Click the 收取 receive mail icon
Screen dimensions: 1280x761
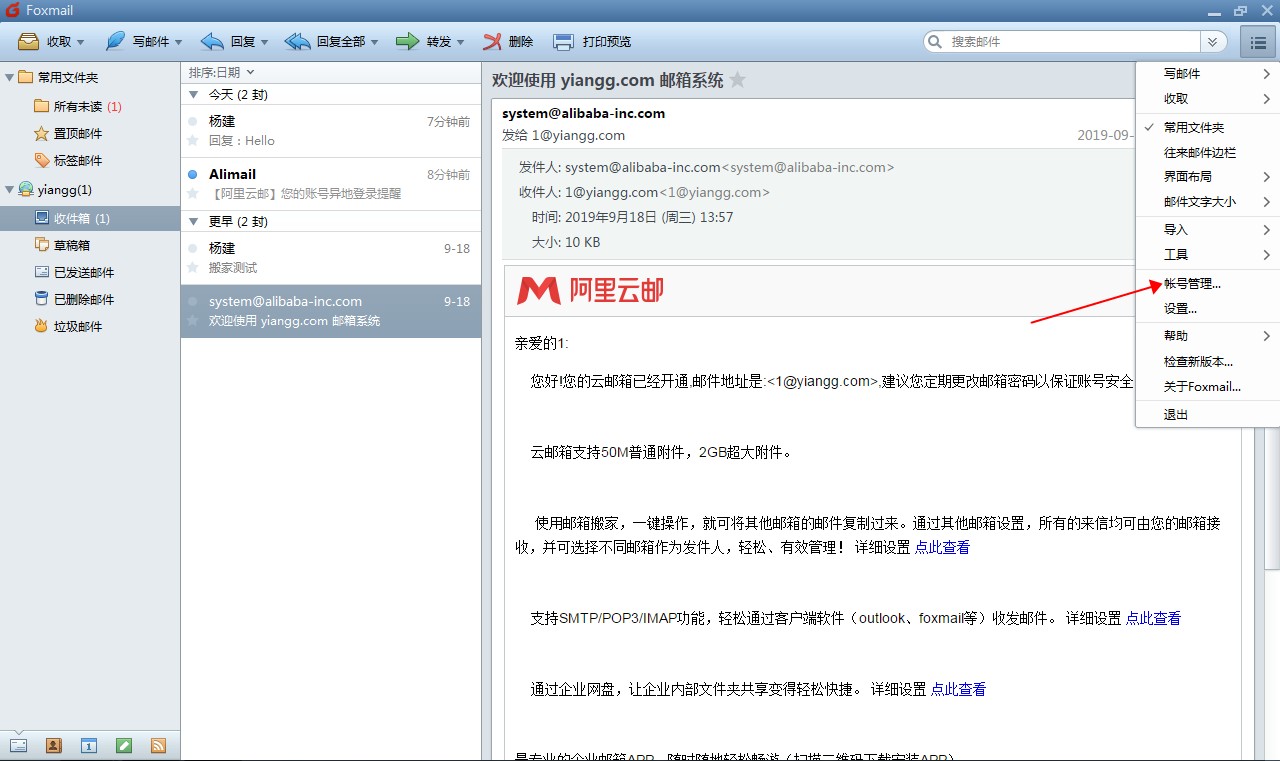click(28, 41)
